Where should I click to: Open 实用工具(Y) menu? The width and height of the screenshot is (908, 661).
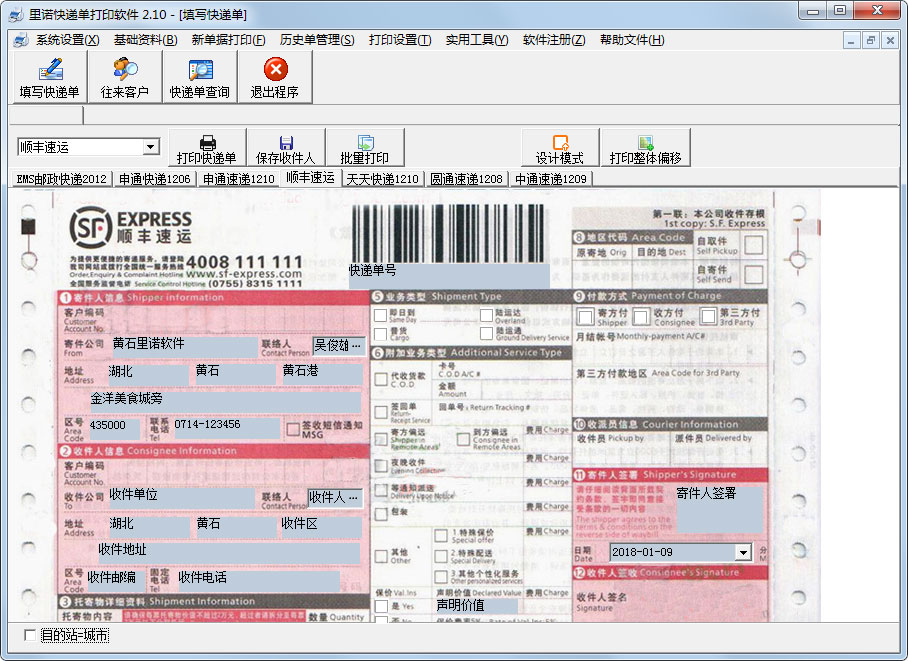(x=477, y=40)
